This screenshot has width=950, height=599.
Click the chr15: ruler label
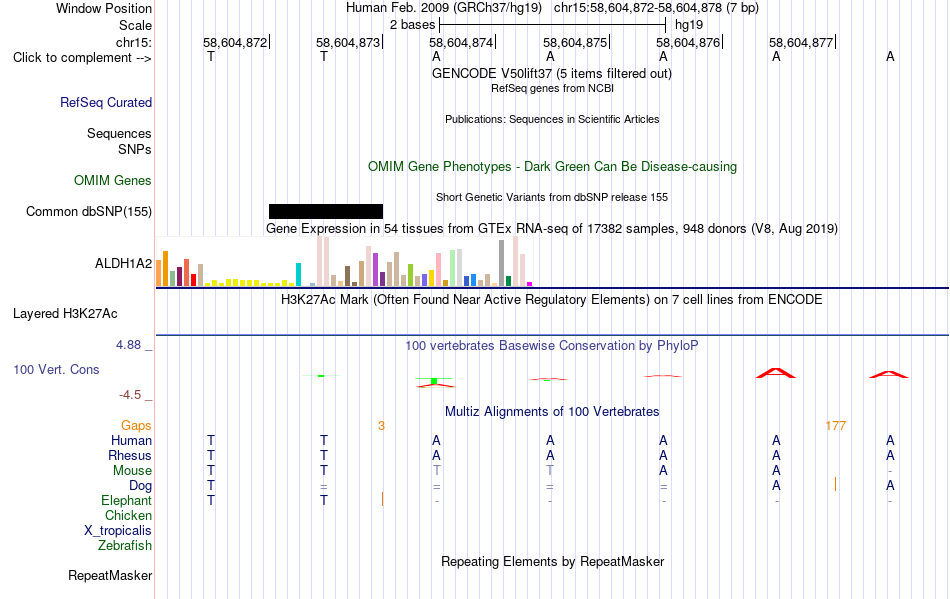click(133, 42)
